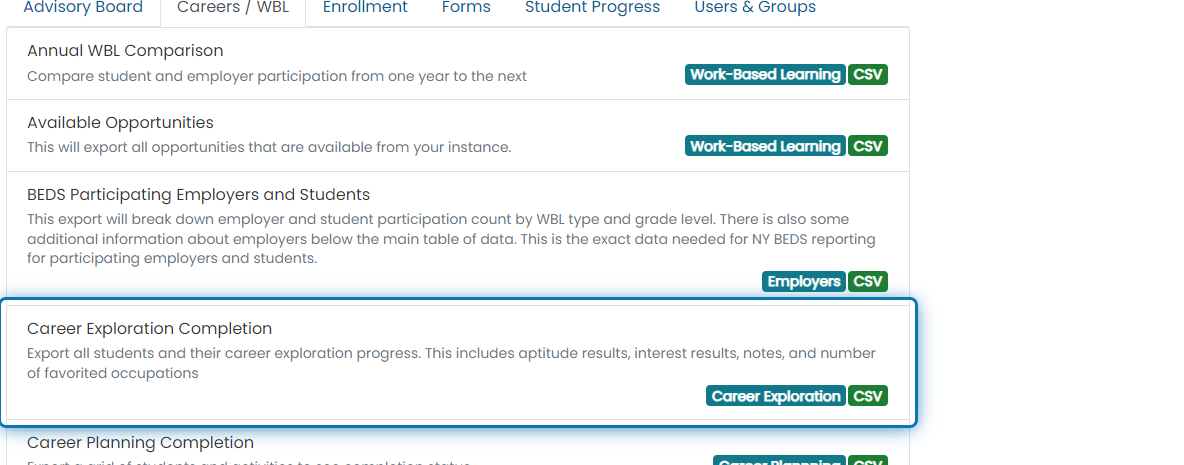This screenshot has height=465, width=1184.
Task: Click the Employers tag badge
Action: pos(803,282)
